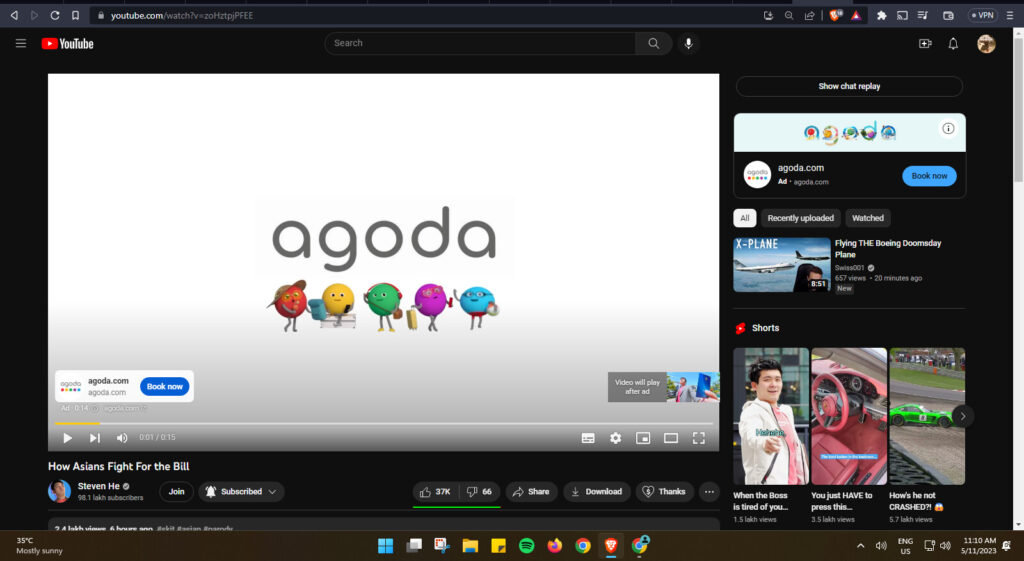
Task: Click in the YouTube search field
Action: coord(480,43)
